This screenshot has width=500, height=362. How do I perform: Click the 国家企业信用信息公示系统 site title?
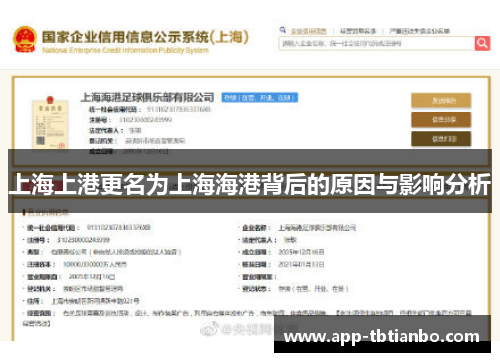pyautogui.click(x=145, y=37)
